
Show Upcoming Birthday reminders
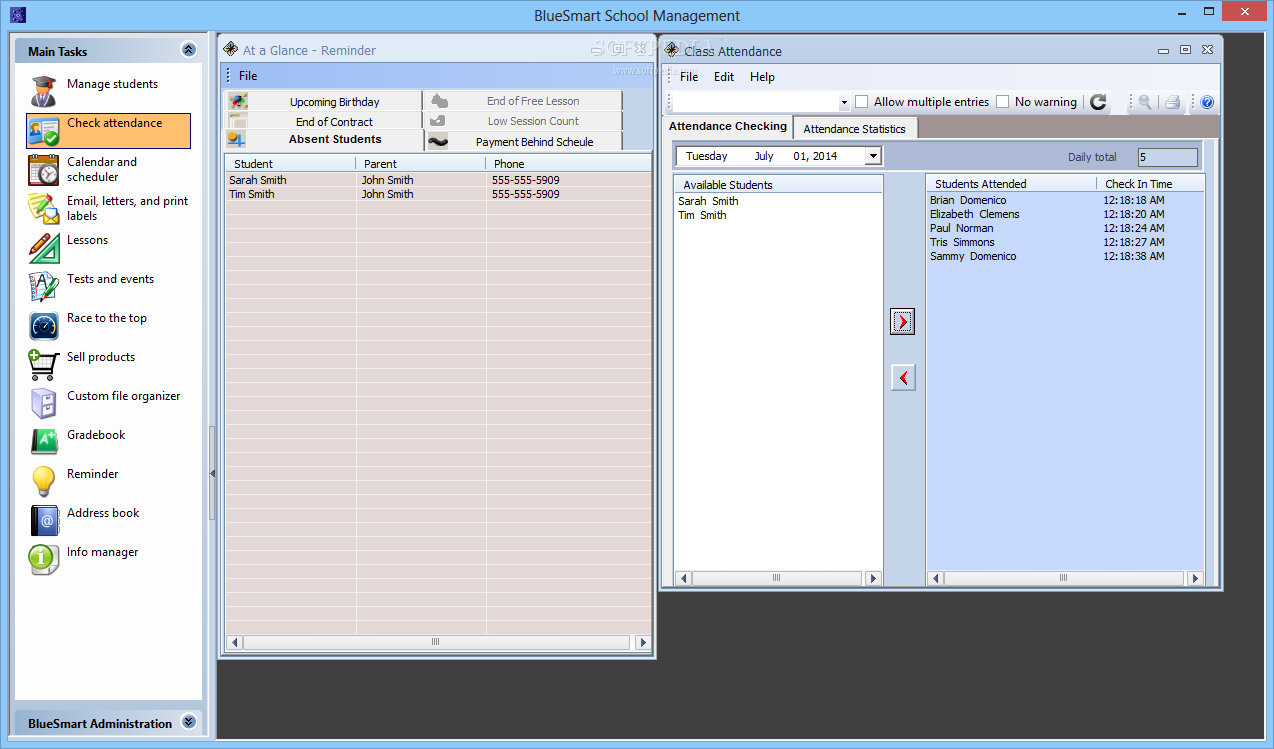point(323,101)
